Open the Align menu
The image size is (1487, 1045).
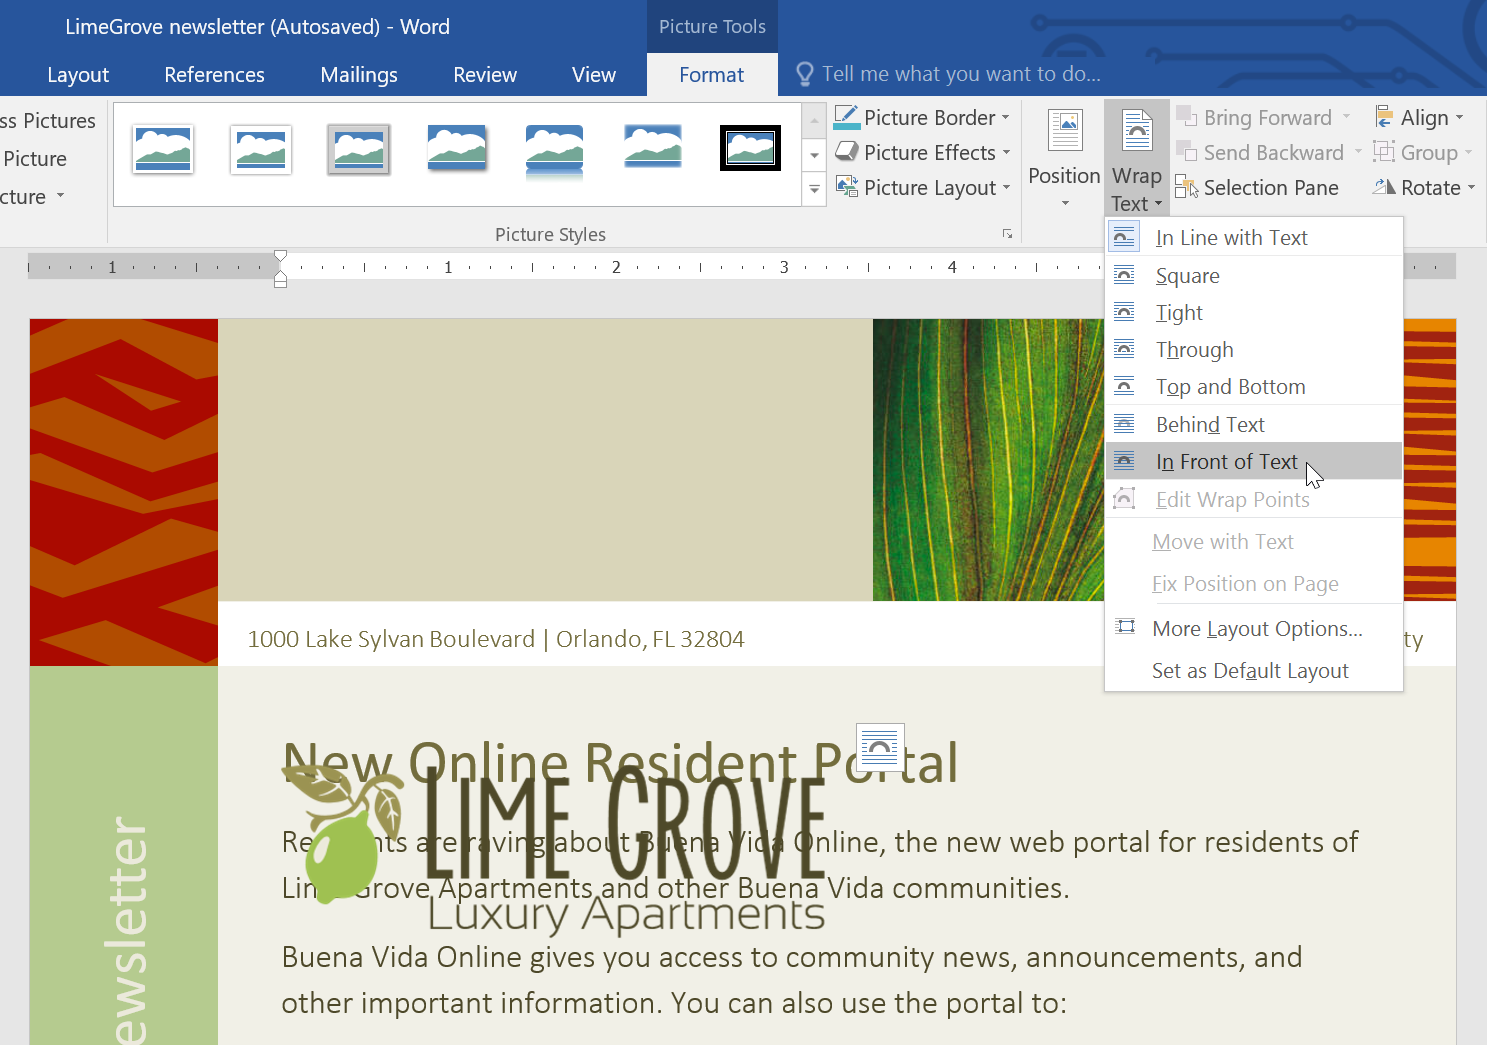(x=1421, y=117)
